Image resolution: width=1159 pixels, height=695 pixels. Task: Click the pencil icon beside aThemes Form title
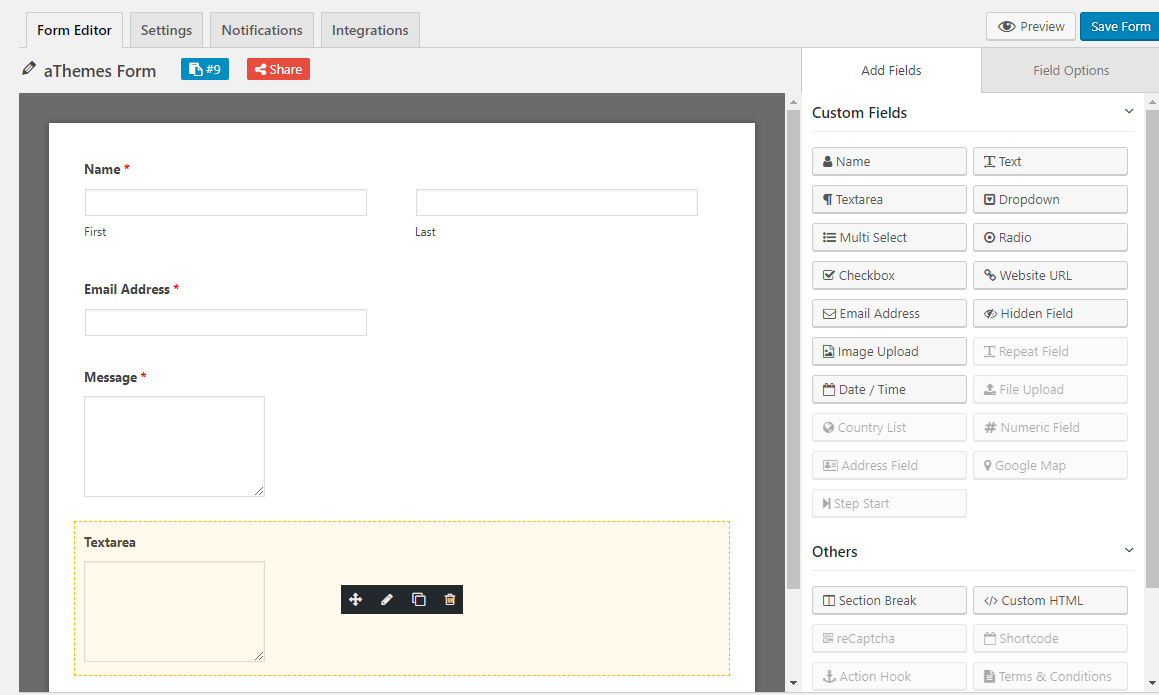coord(29,69)
